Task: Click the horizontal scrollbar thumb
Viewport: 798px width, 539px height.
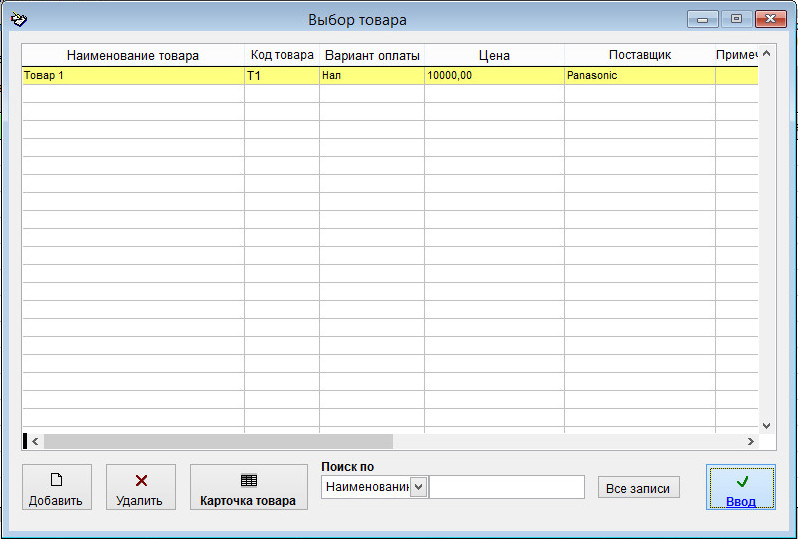Action: [x=218, y=441]
